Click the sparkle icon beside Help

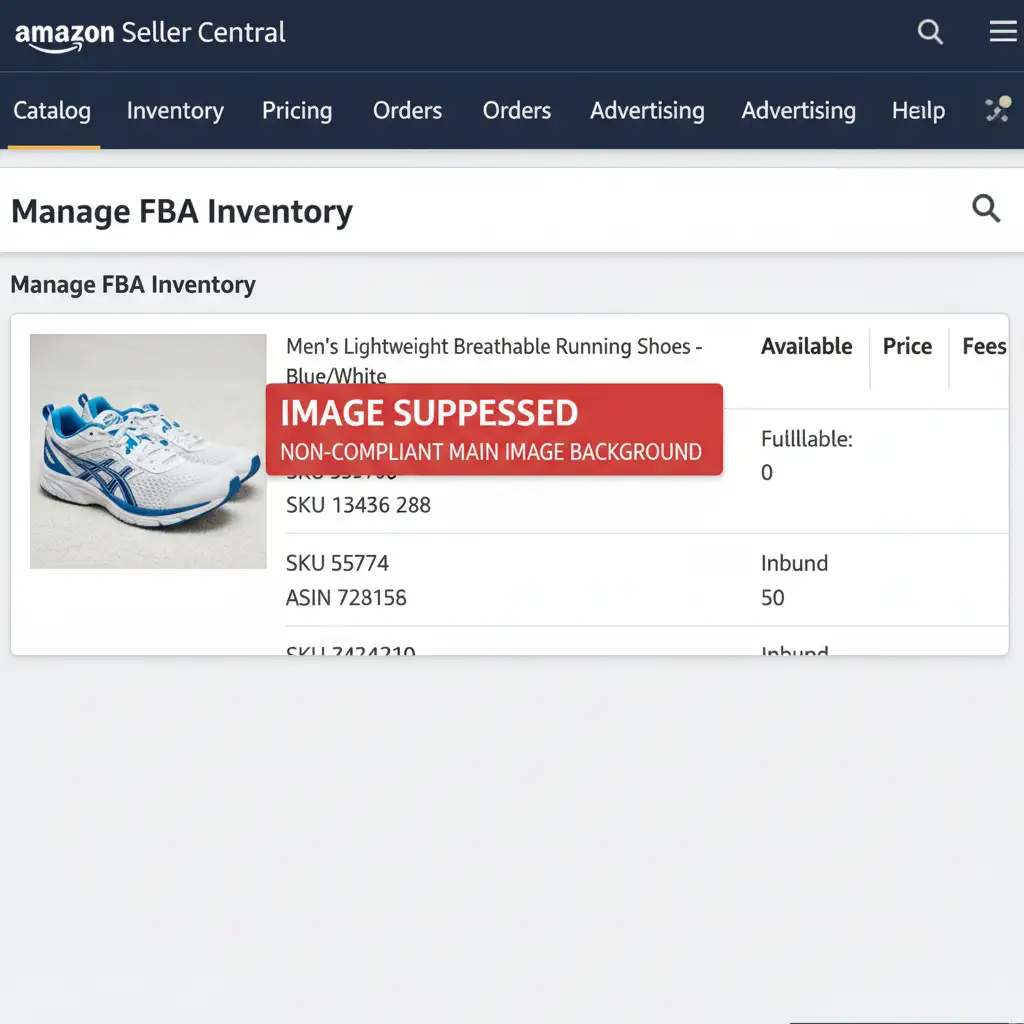(x=997, y=110)
